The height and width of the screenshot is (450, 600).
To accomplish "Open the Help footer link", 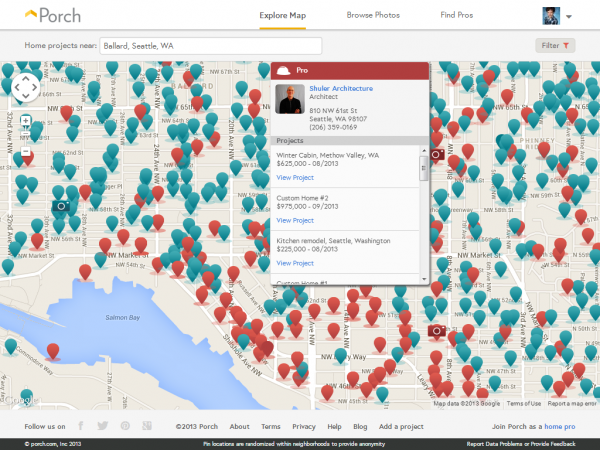I will [334, 426].
